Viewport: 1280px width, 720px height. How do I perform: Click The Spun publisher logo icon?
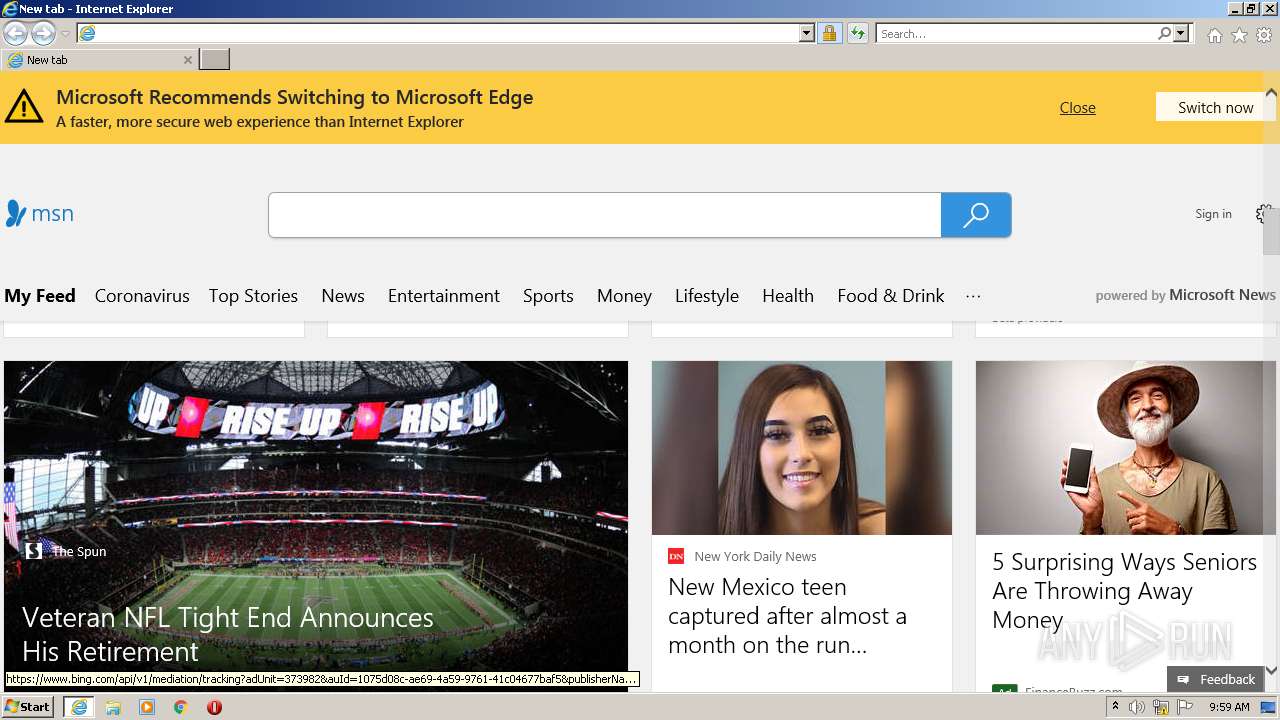(33, 551)
